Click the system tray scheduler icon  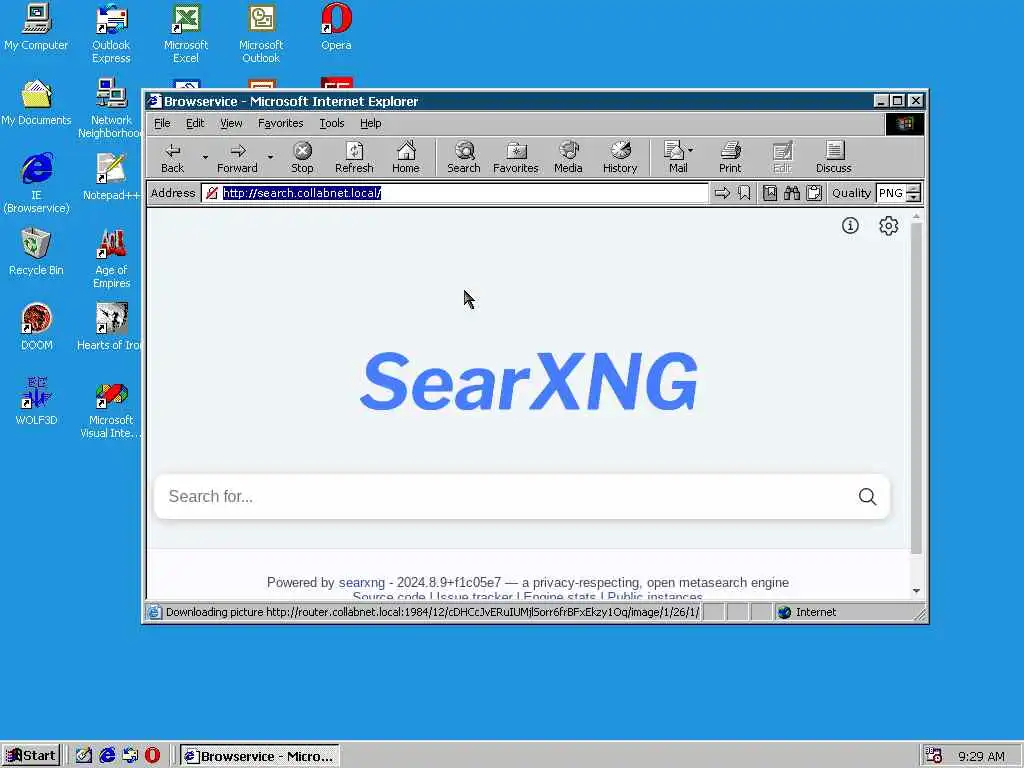tap(934, 756)
